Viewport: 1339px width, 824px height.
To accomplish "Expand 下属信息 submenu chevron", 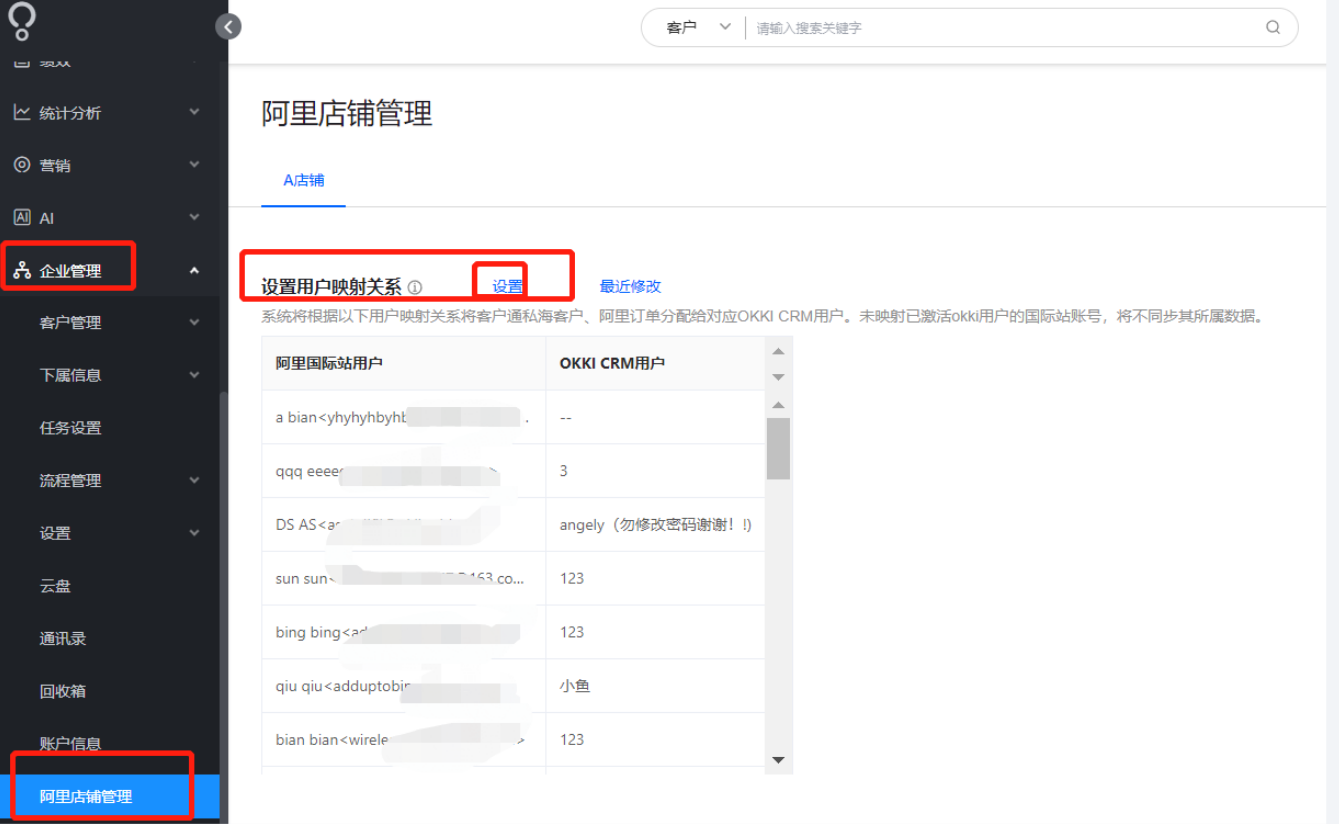I will pos(194,374).
